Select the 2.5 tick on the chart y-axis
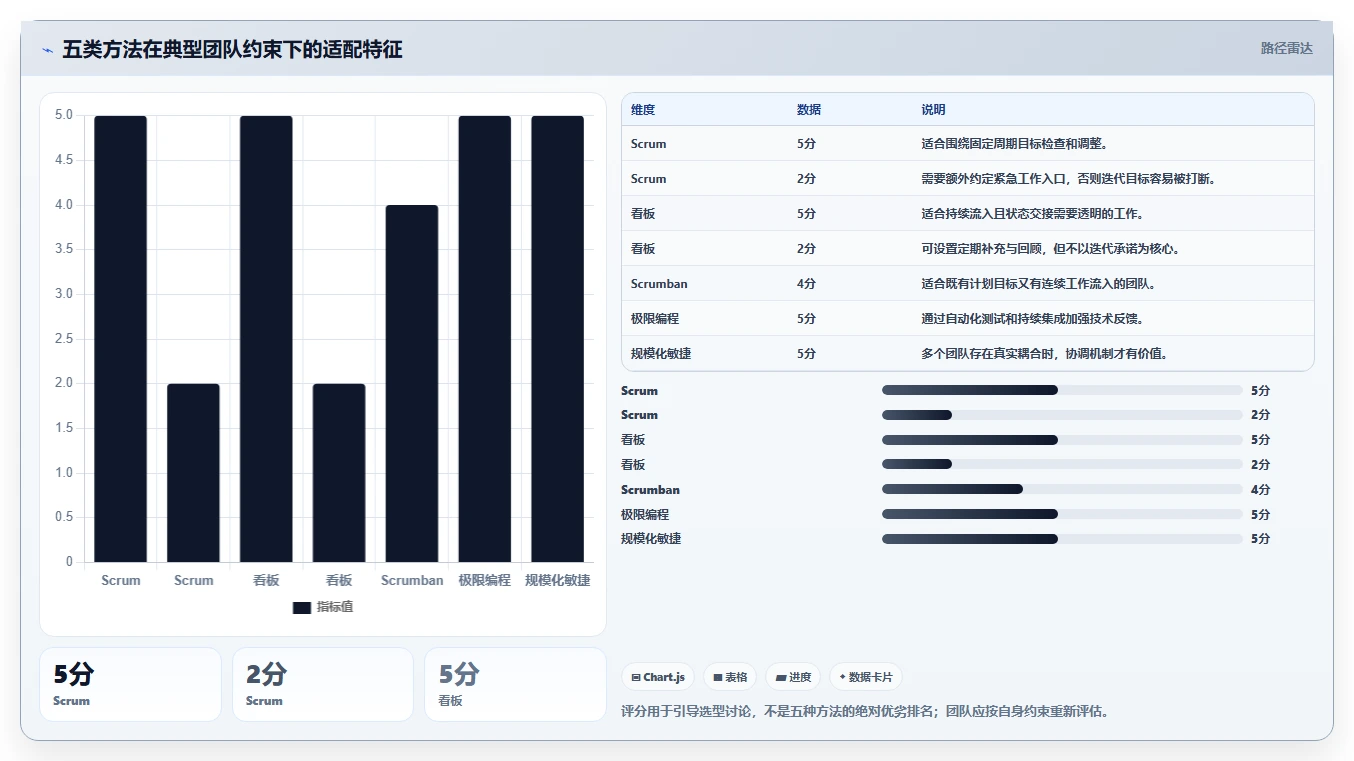The width and height of the screenshot is (1354, 761). coord(63,339)
